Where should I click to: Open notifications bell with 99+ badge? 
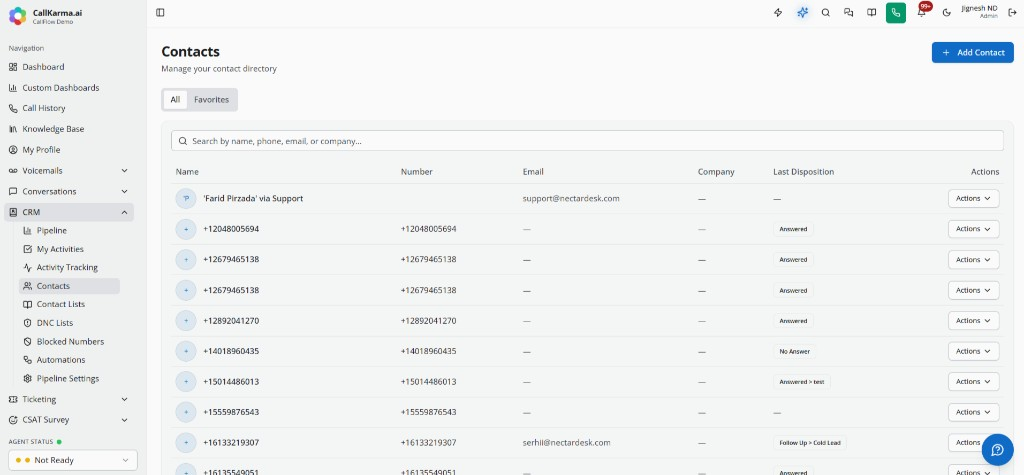(921, 11)
